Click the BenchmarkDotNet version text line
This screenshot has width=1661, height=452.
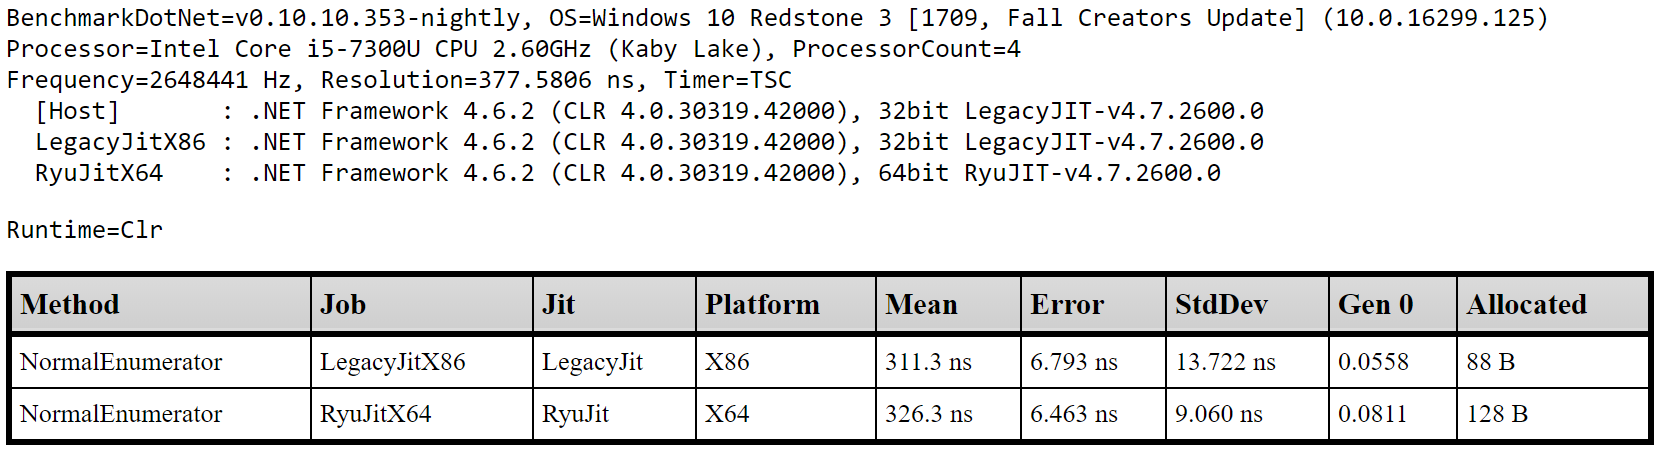tap(777, 18)
